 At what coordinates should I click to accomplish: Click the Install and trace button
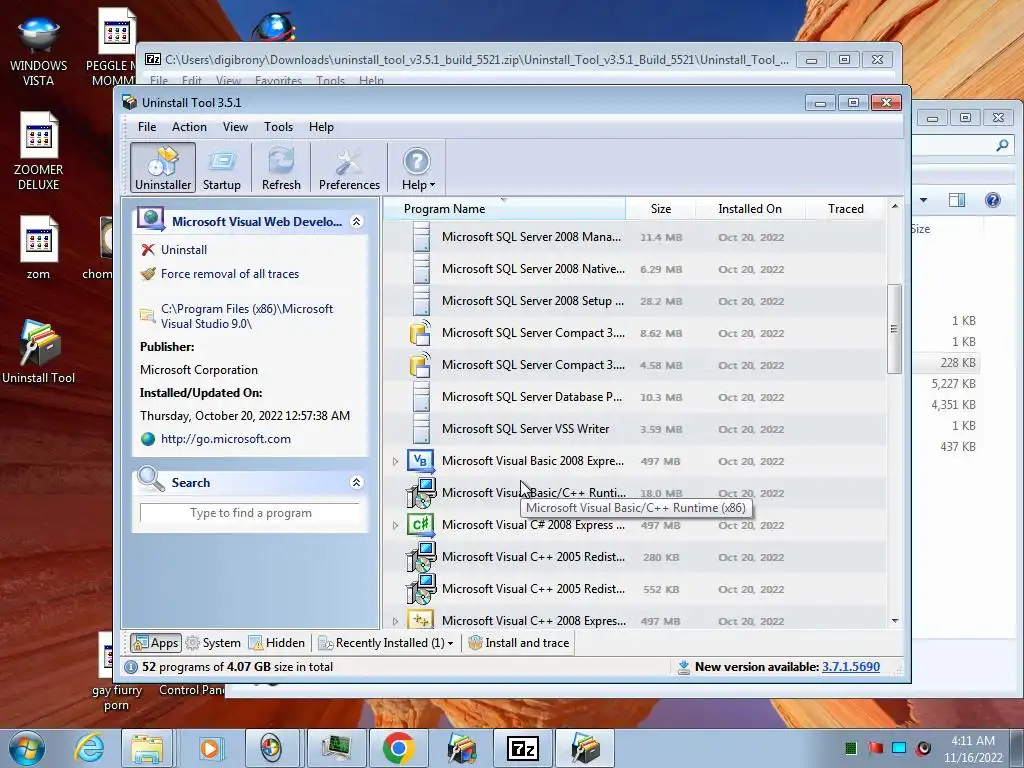coord(519,643)
